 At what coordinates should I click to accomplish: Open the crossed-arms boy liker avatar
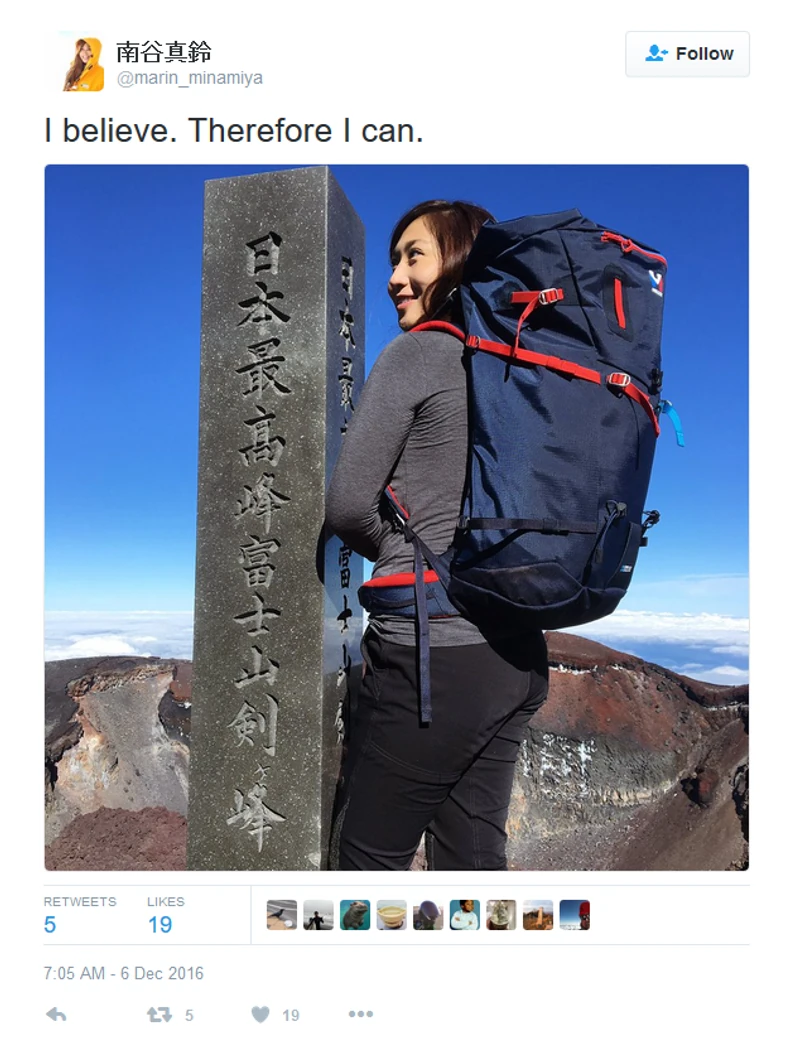point(464,915)
